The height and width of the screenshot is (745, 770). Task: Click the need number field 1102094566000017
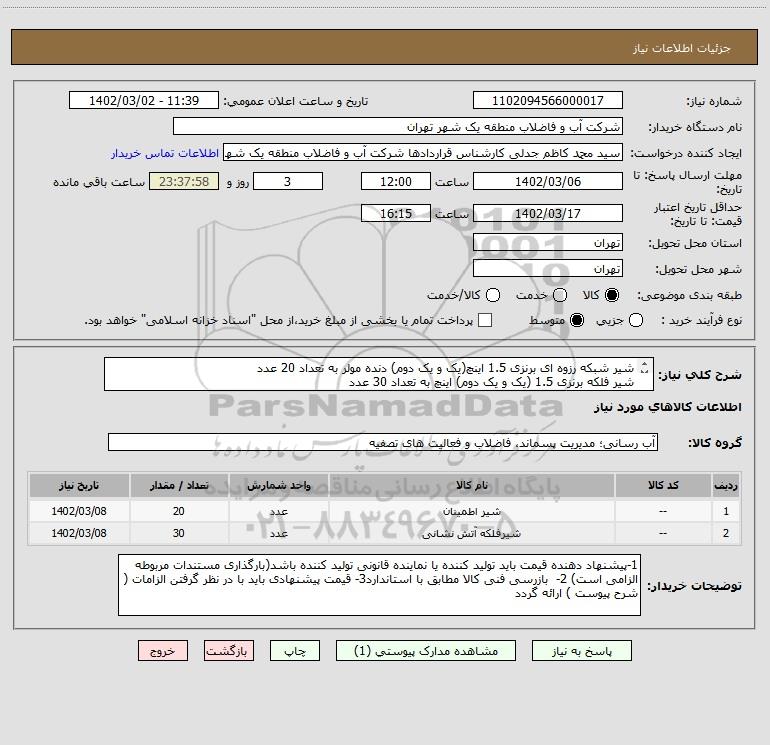click(x=548, y=100)
